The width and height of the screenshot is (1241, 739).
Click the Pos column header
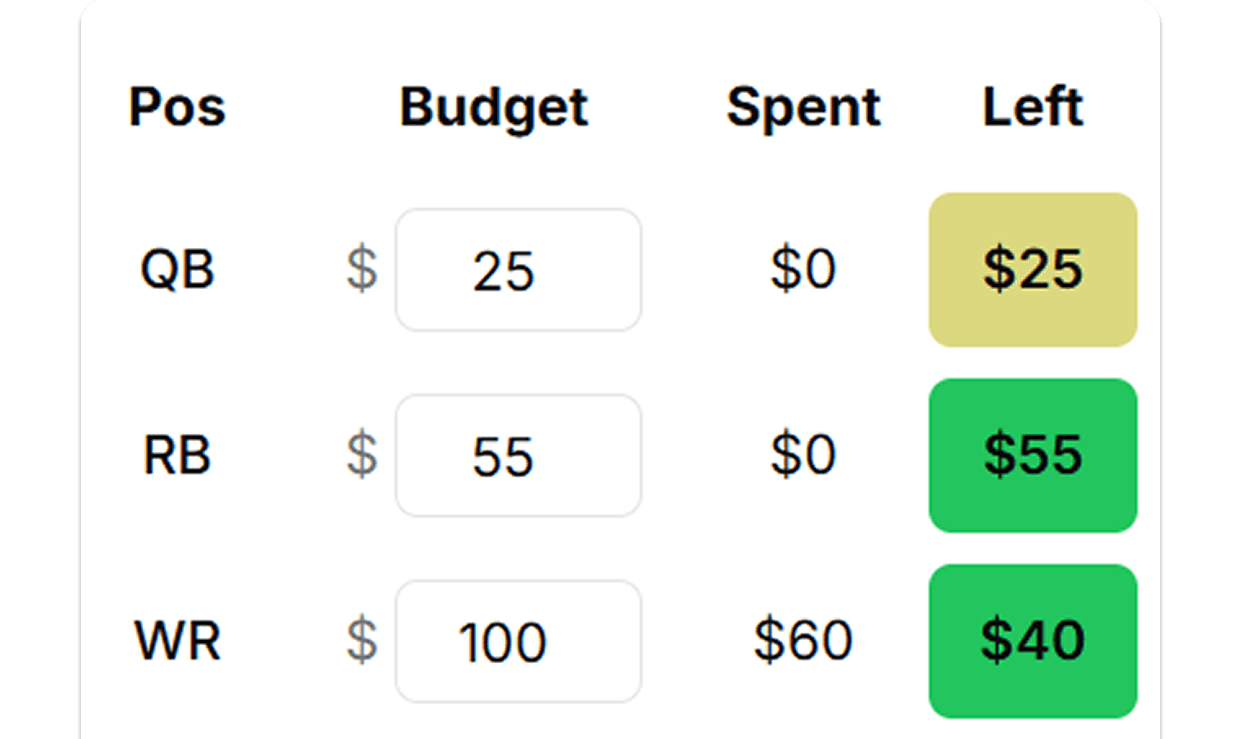[177, 107]
